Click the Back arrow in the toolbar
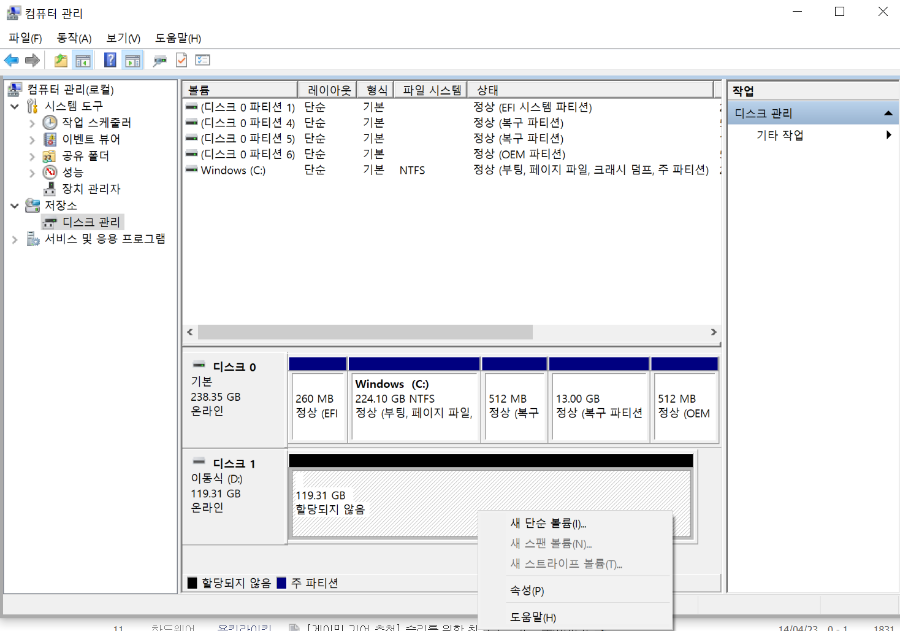Viewport: 900px width, 631px height. [x=12, y=59]
